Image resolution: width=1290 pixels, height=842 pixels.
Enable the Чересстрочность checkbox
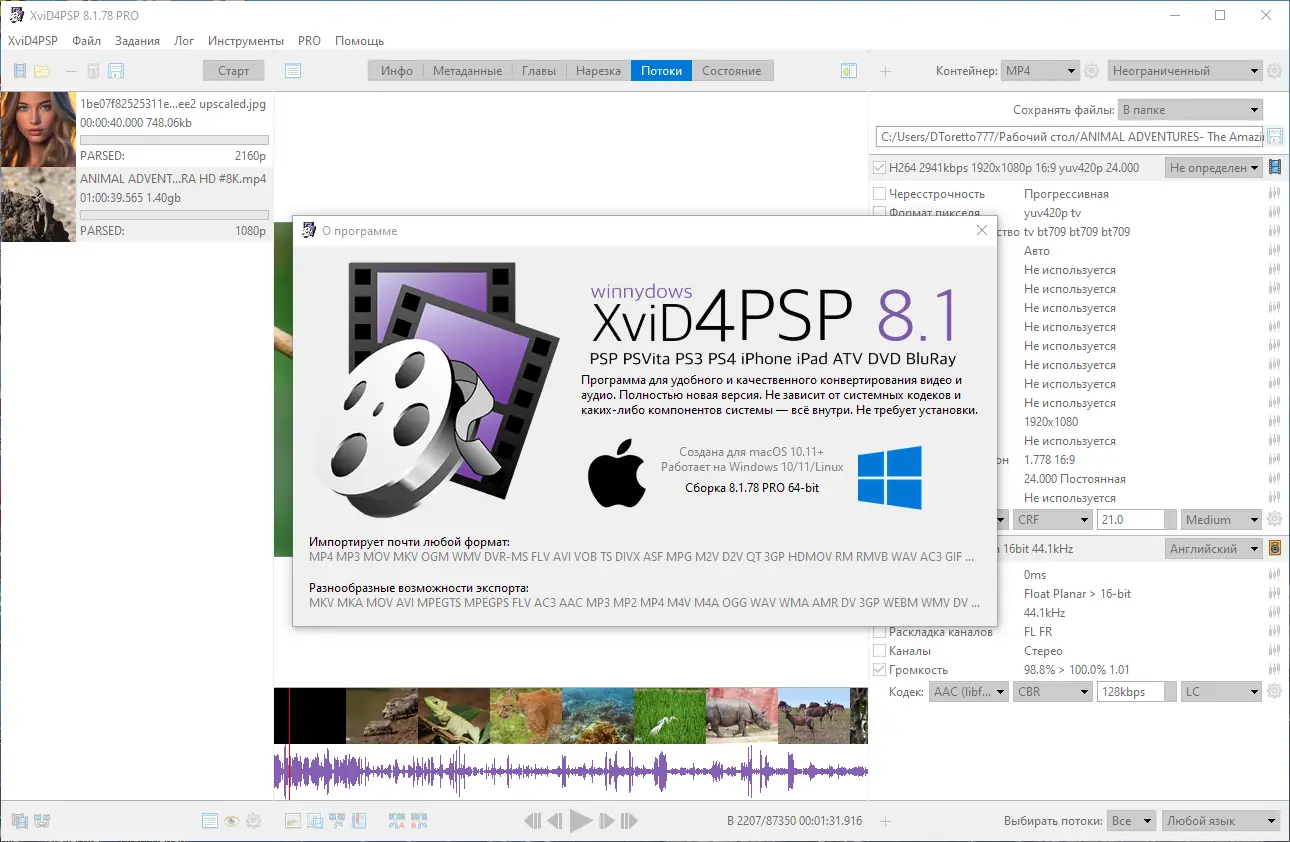(x=879, y=194)
